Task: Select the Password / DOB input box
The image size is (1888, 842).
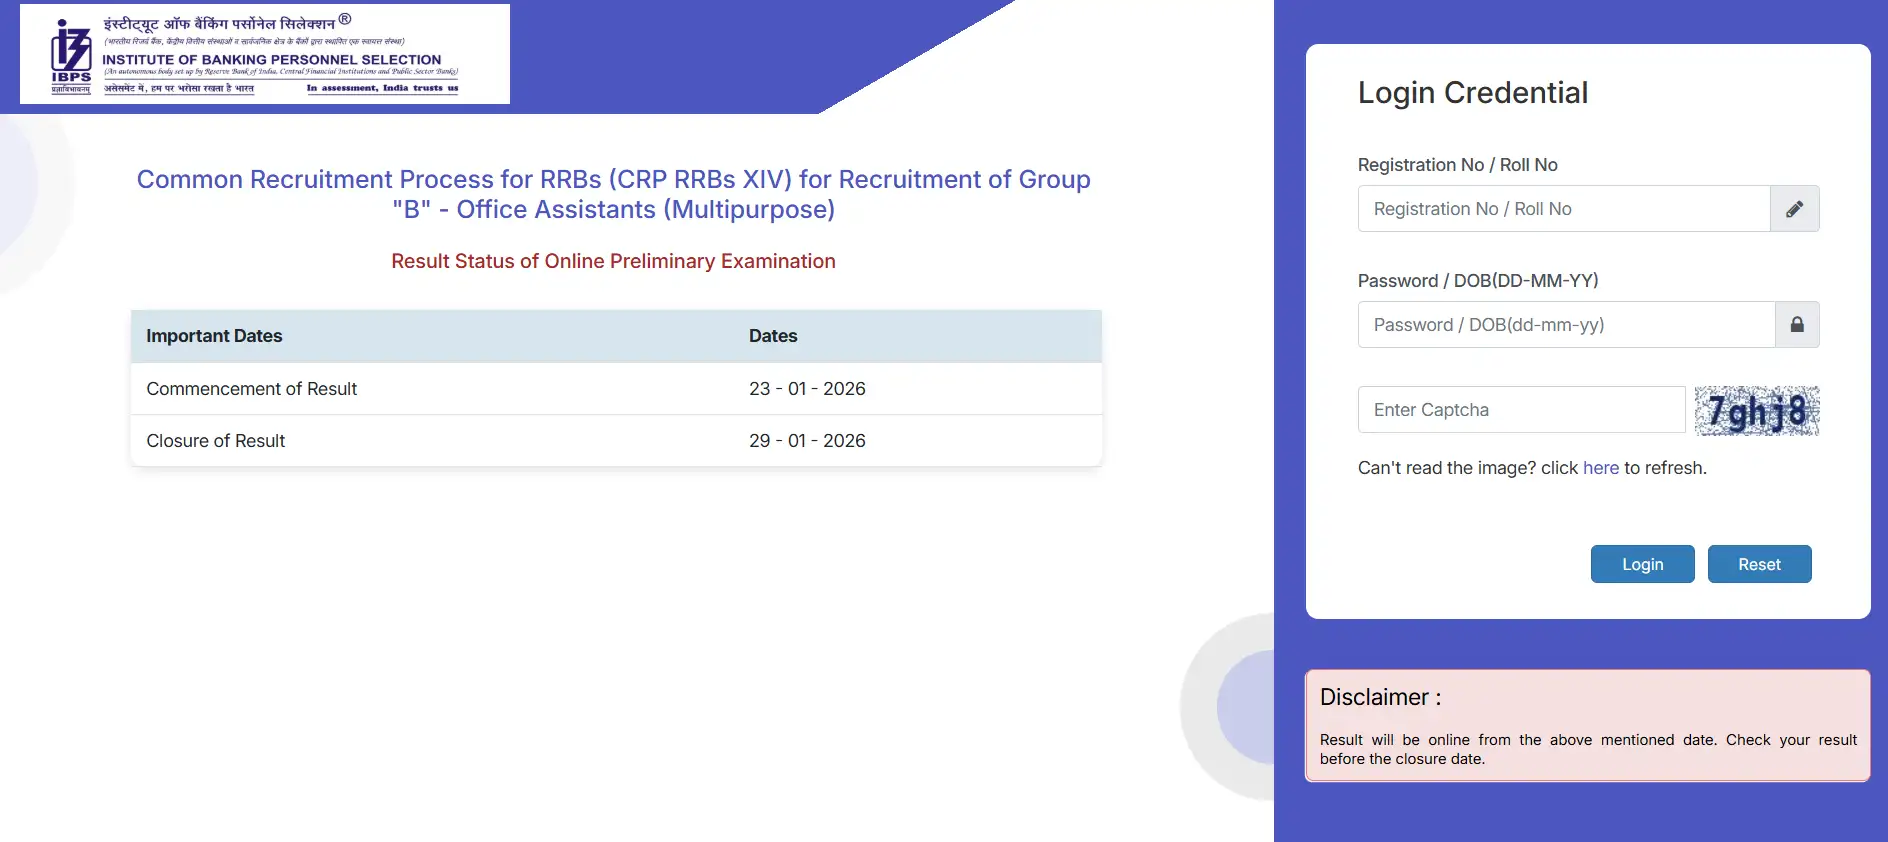Action: (1565, 325)
